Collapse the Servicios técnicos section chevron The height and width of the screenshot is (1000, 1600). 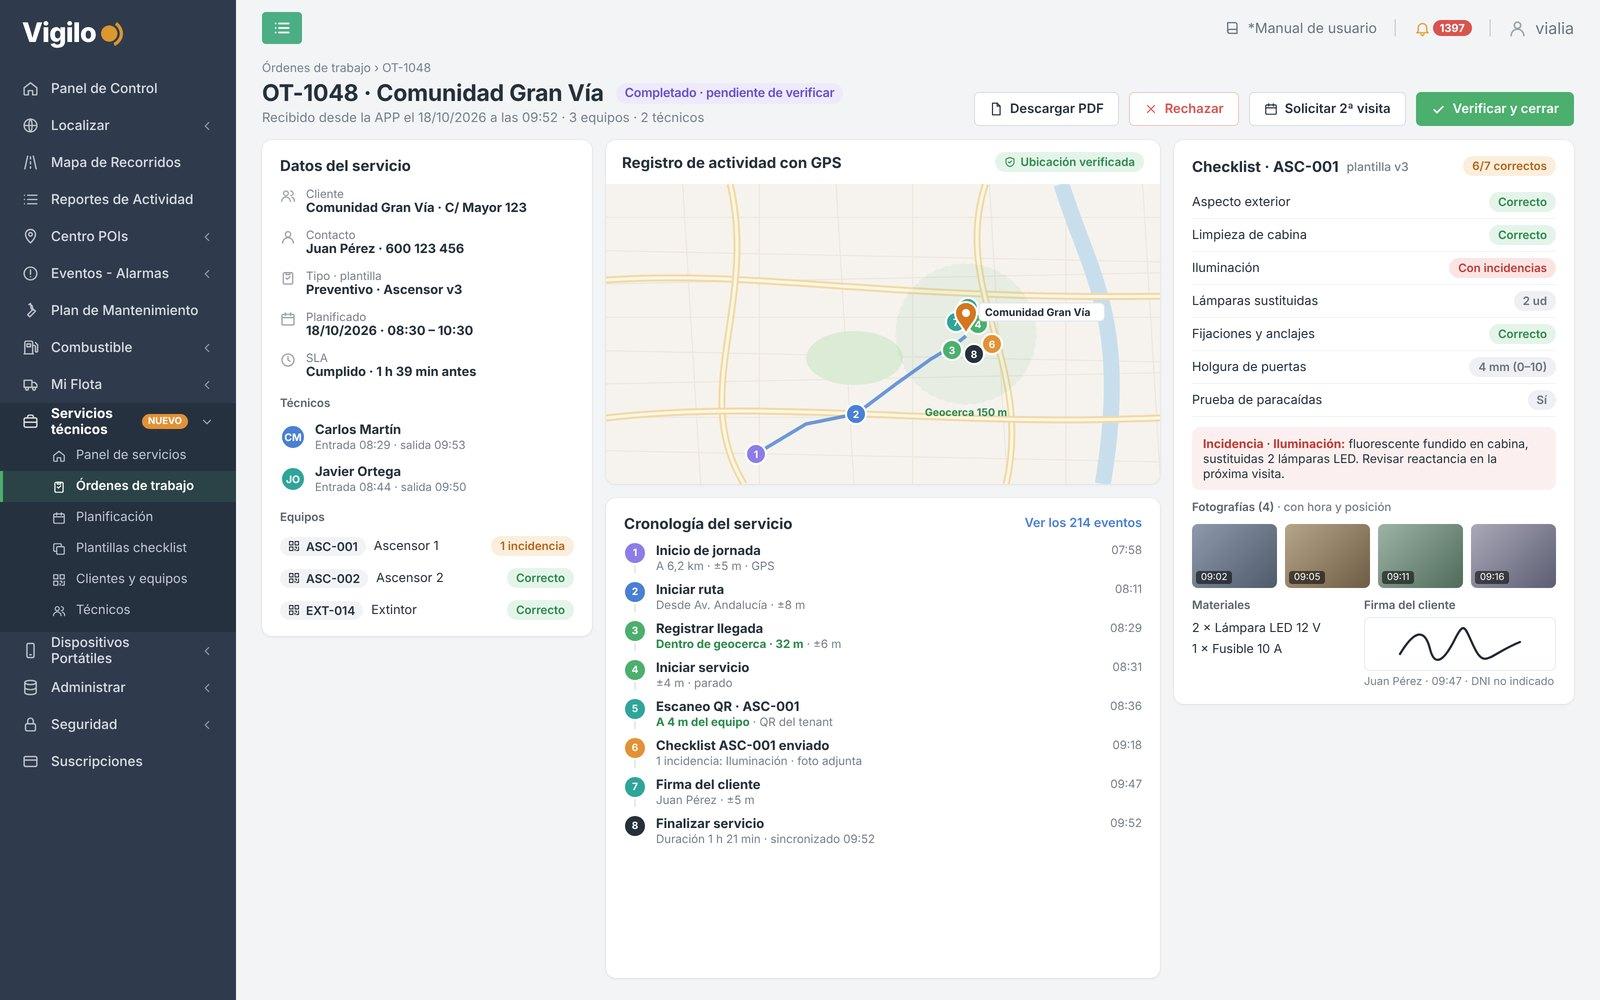207,422
